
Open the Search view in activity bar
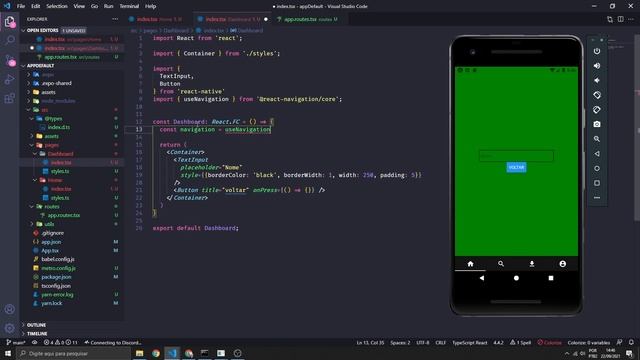(9, 40)
